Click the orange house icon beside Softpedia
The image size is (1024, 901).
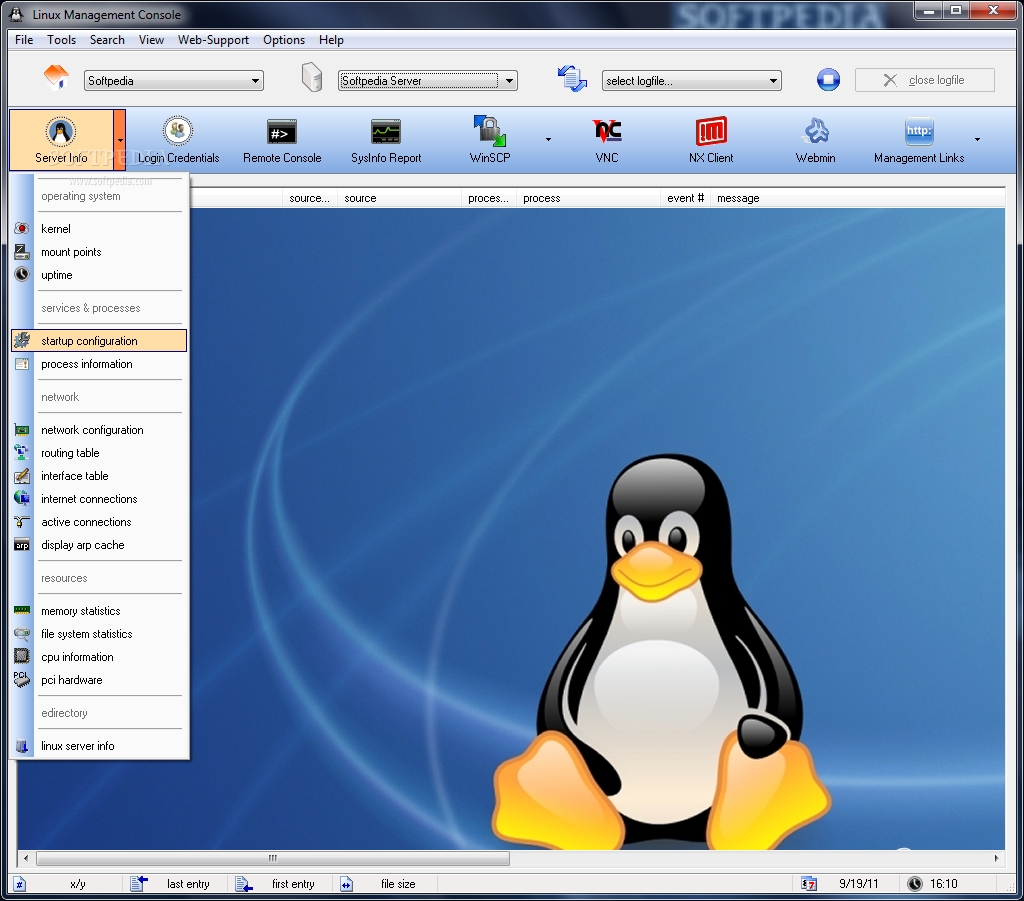56,78
